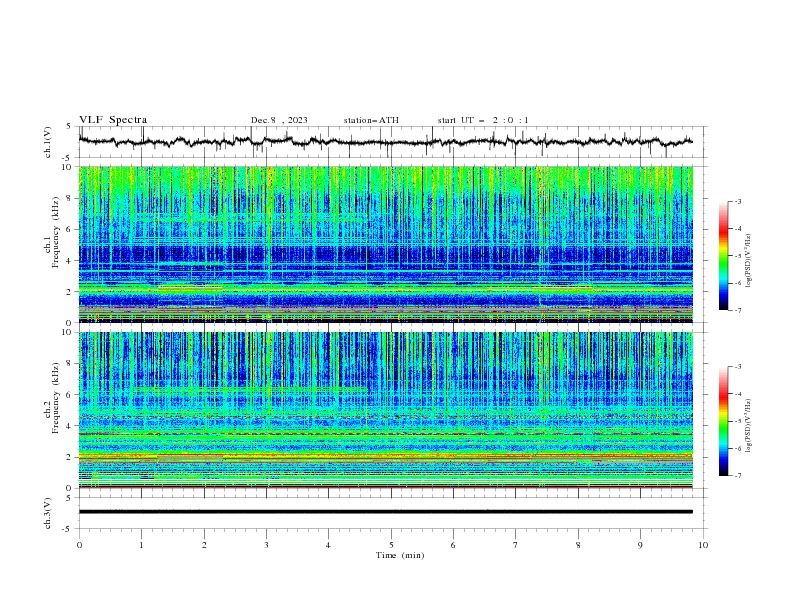Click the '4' kHz tick on ch.2 spectrogram
Viewport: 792px width, 612px height.
click(70, 426)
